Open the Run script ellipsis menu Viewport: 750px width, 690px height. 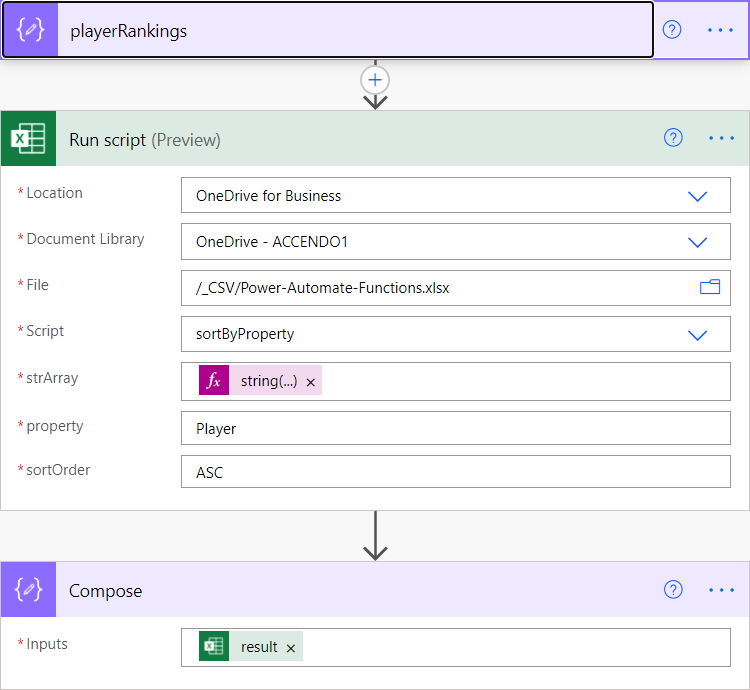pyautogui.click(x=721, y=138)
